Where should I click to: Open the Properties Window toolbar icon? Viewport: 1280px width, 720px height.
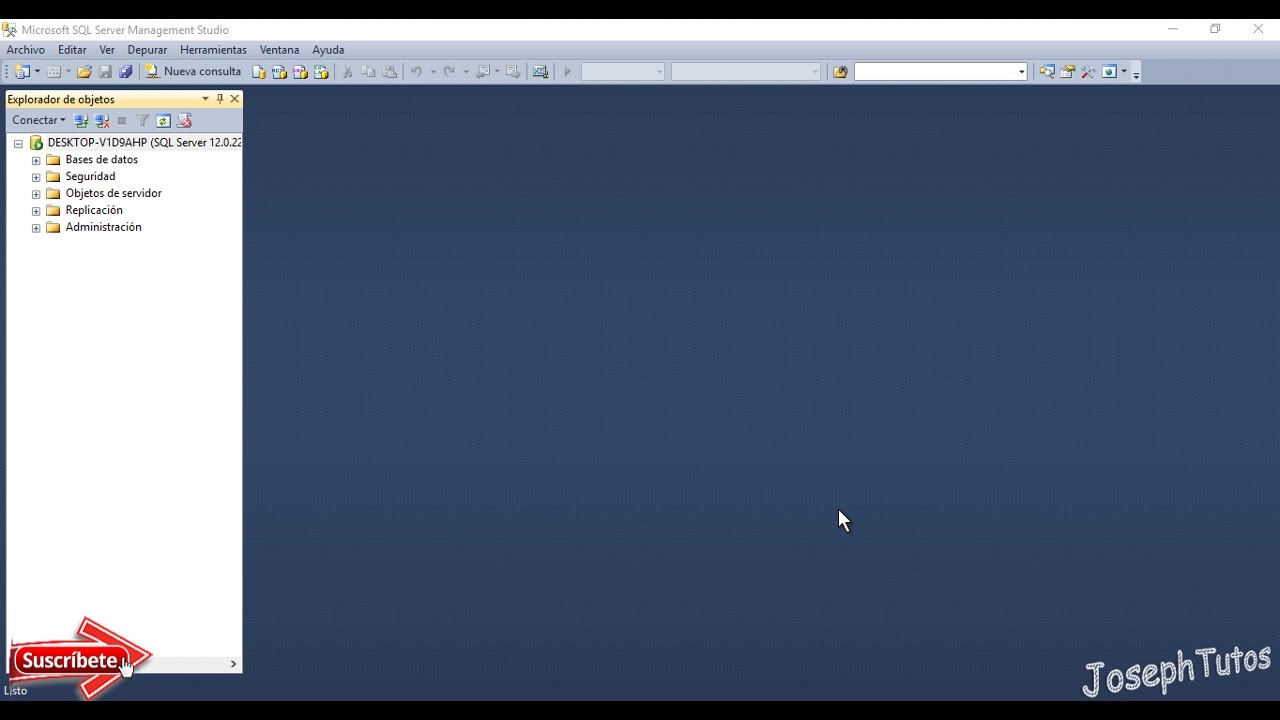click(1068, 72)
